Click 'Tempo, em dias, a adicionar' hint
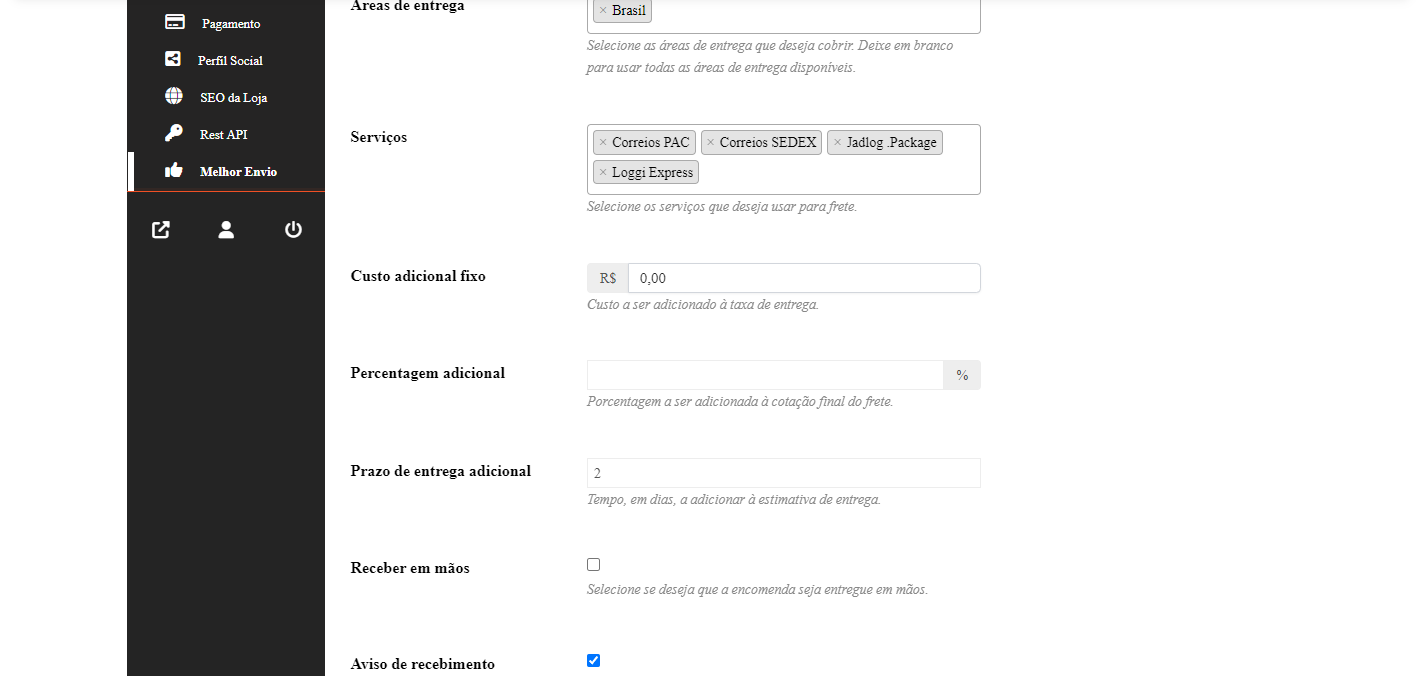The height and width of the screenshot is (676, 1423). tap(734, 499)
